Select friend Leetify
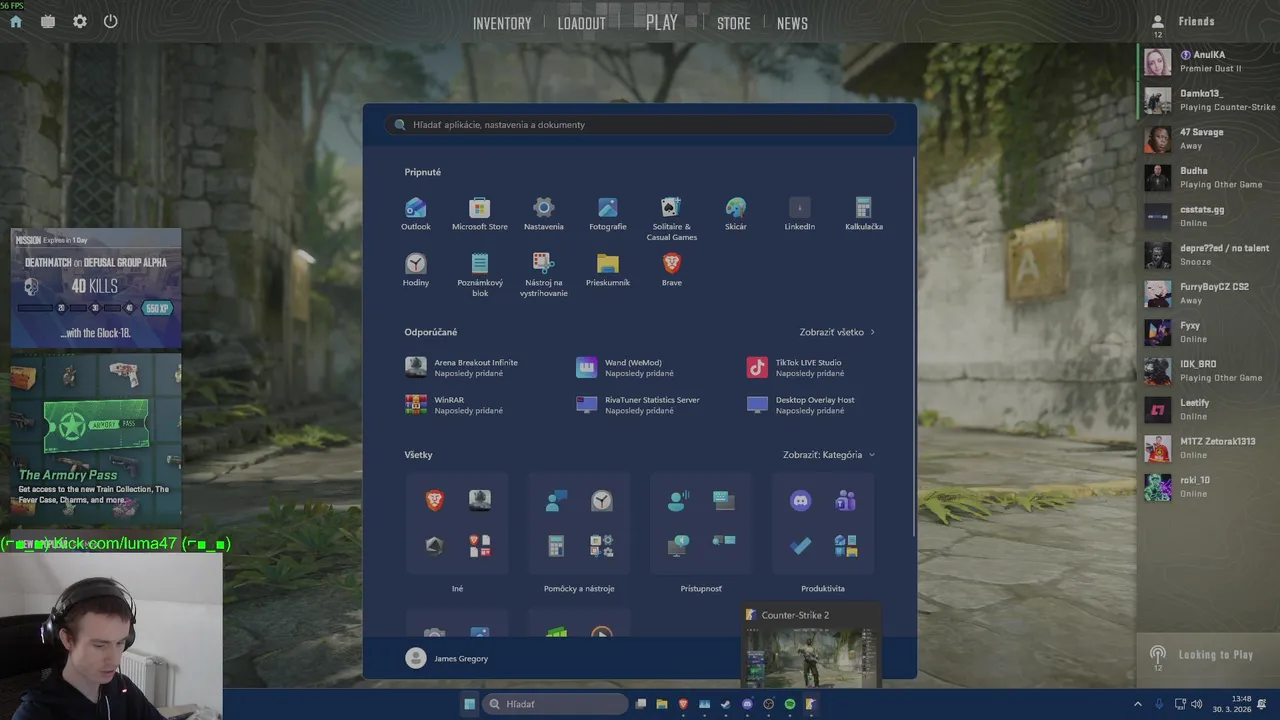 tap(1207, 410)
